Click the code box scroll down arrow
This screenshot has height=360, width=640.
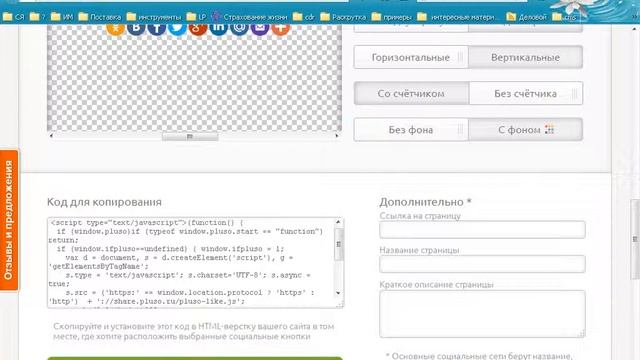(x=338, y=293)
